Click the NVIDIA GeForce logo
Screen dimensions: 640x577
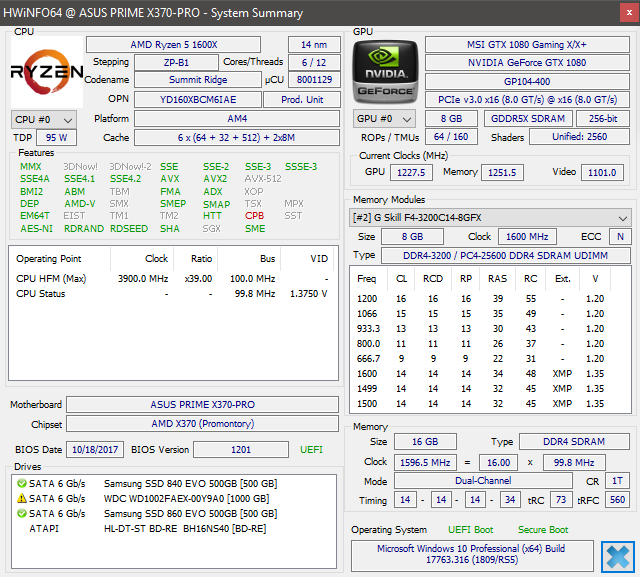click(x=385, y=72)
